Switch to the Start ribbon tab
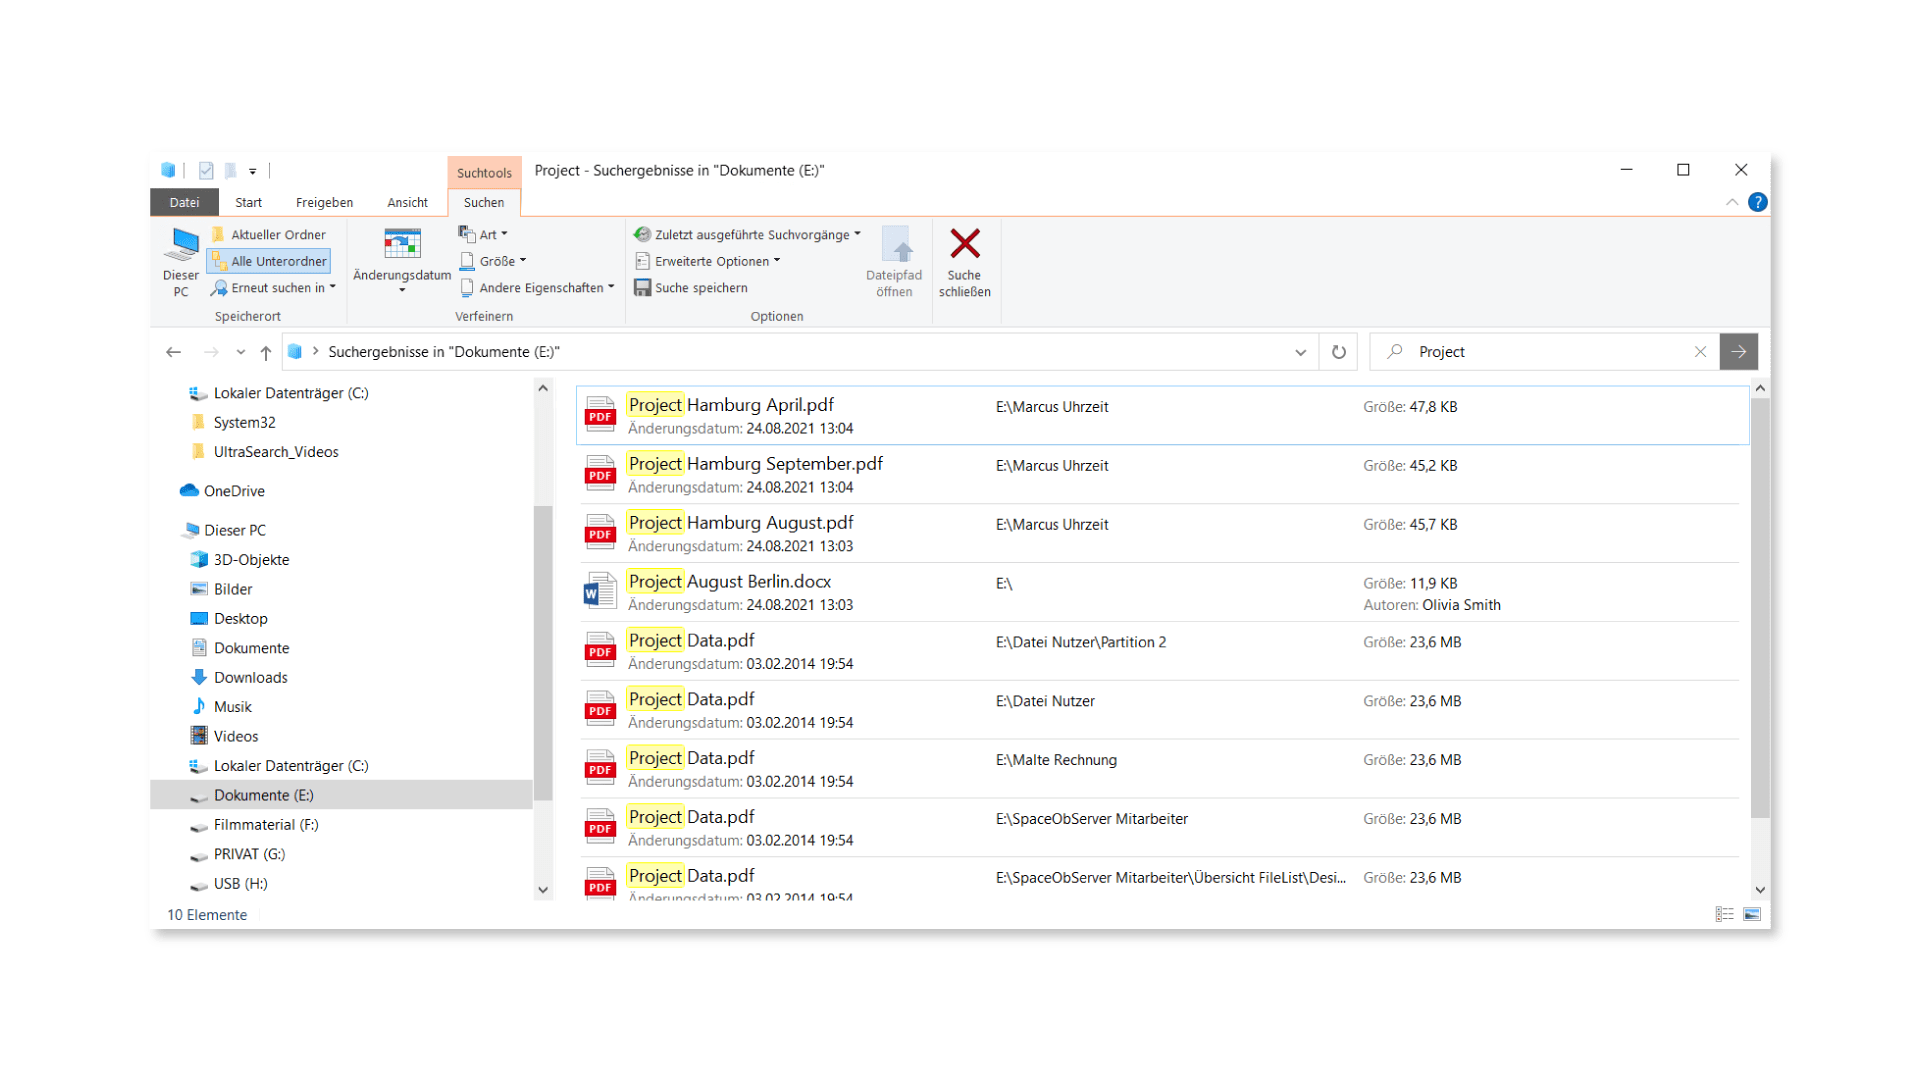Screen dimensions: 1920x1080 click(x=249, y=202)
